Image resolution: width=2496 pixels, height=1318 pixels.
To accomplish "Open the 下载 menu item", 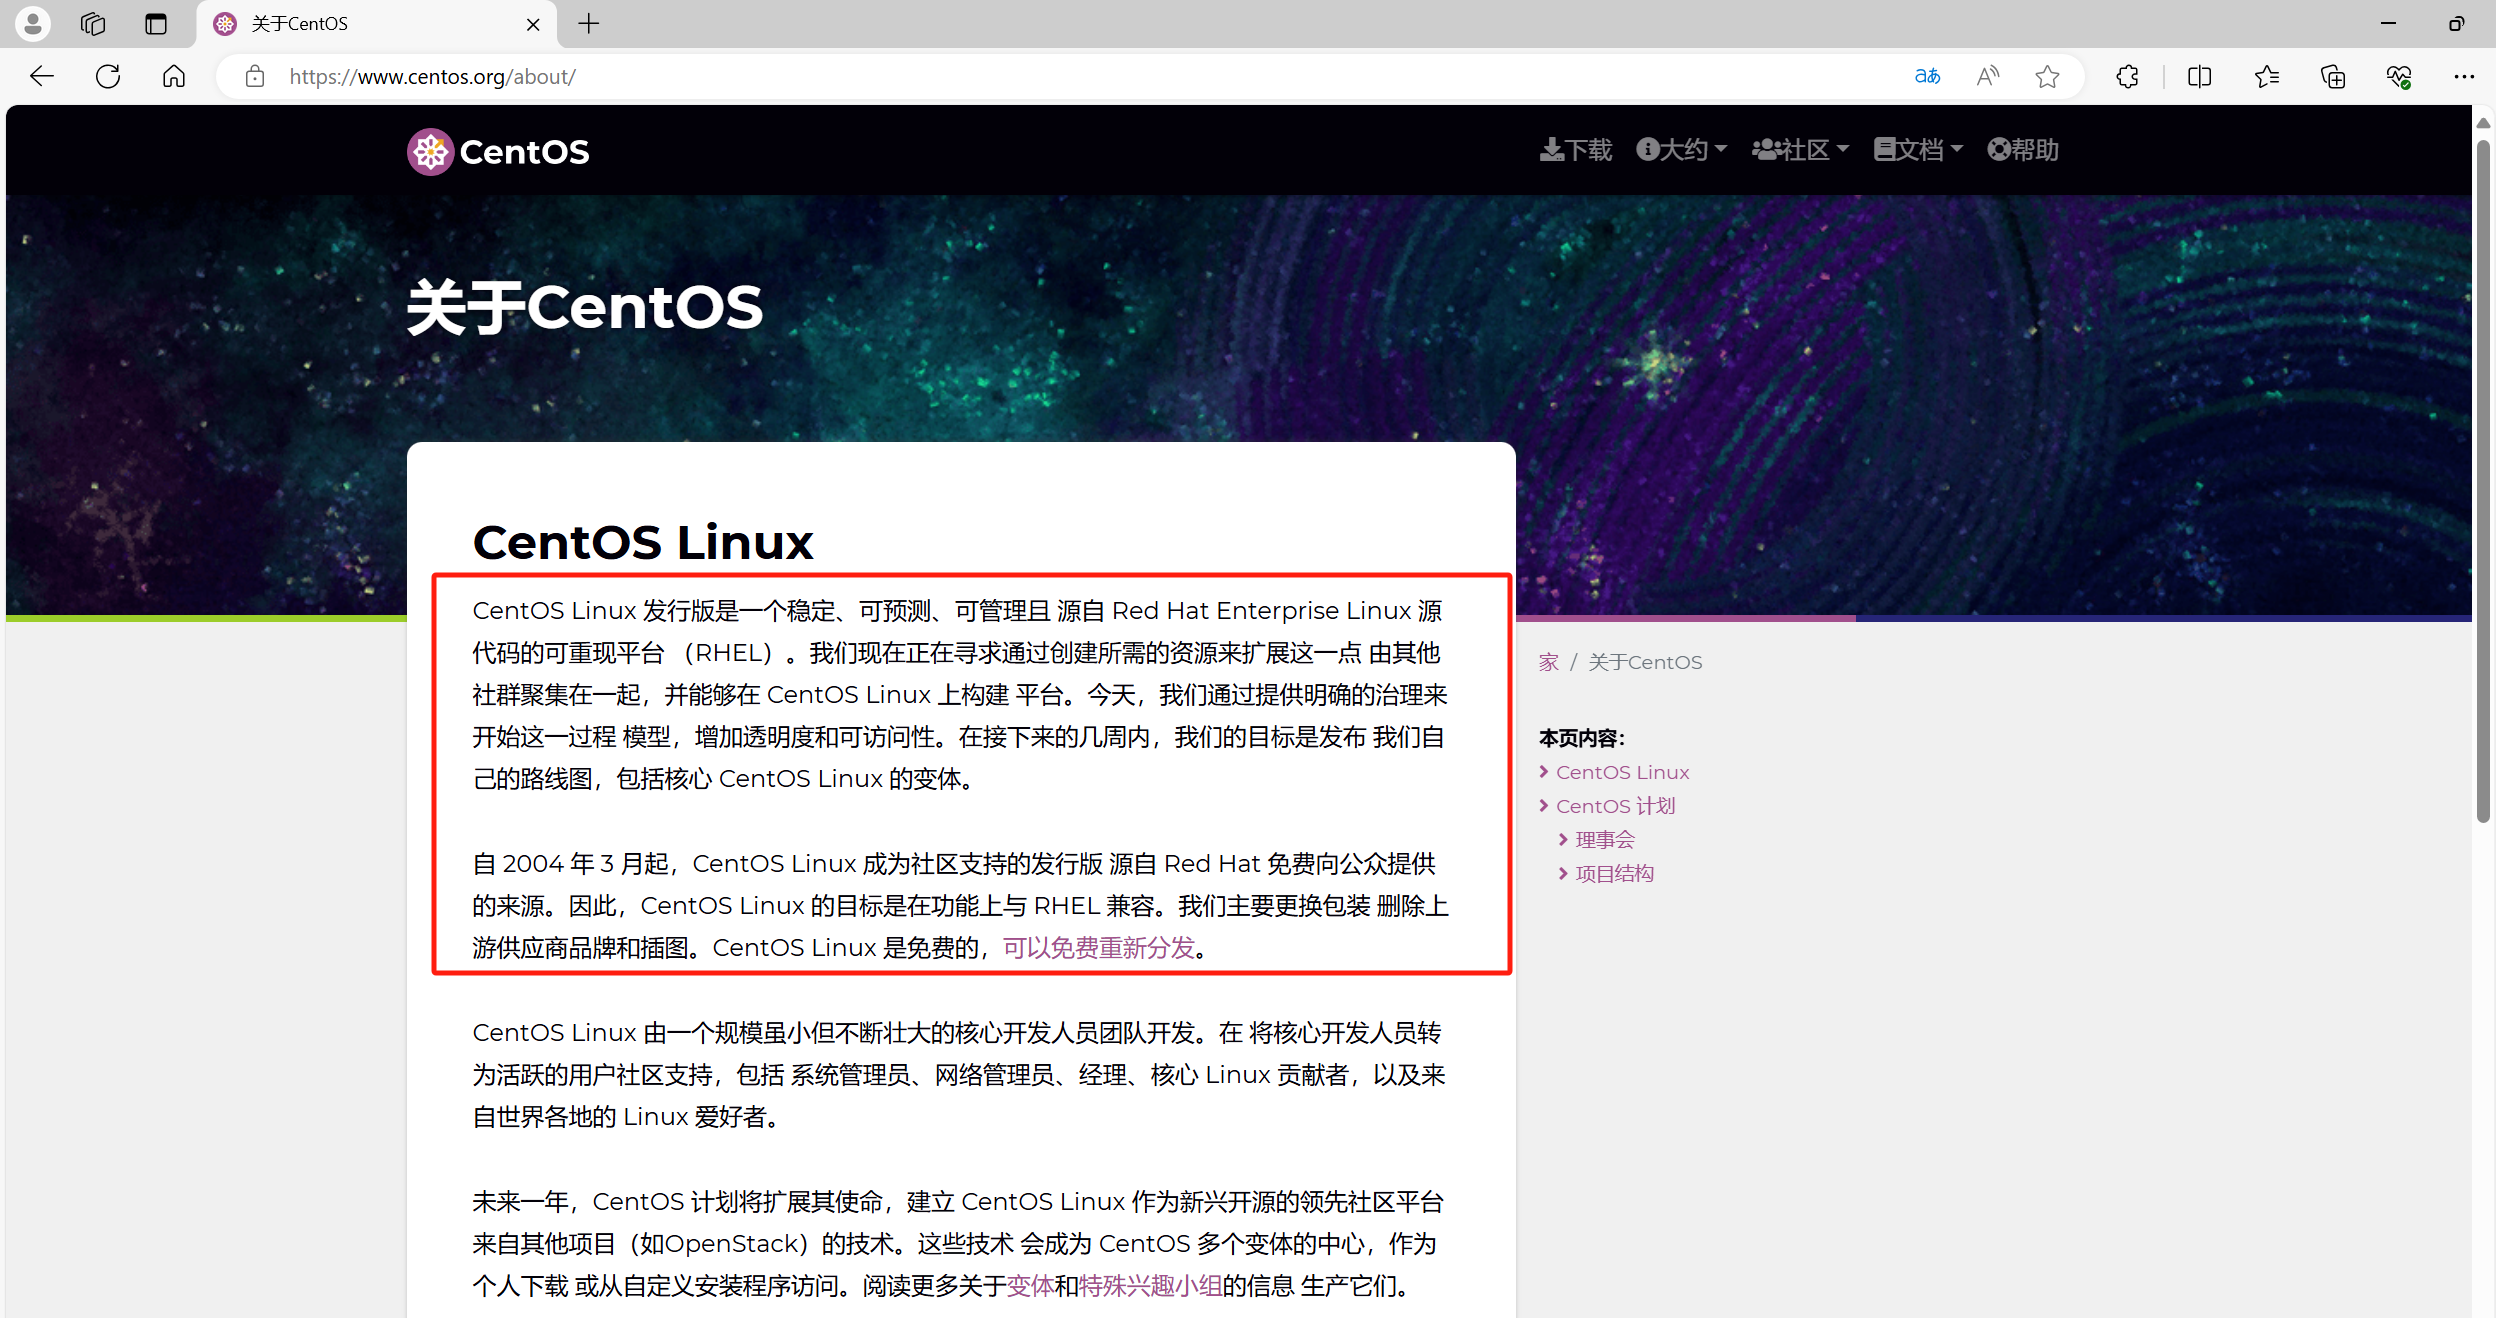I will pyautogui.click(x=1576, y=150).
